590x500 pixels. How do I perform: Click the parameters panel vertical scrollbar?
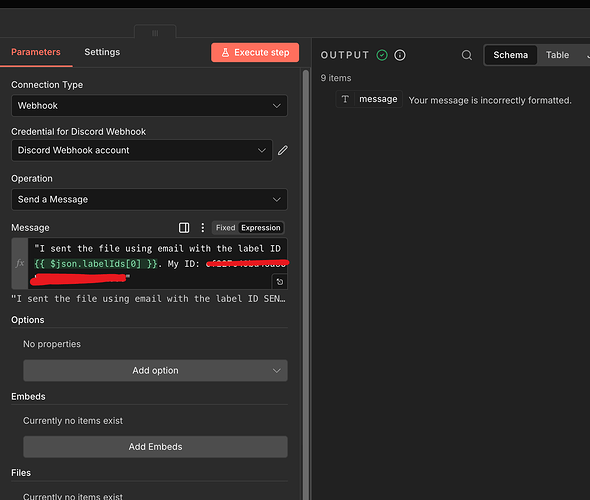coord(306,282)
